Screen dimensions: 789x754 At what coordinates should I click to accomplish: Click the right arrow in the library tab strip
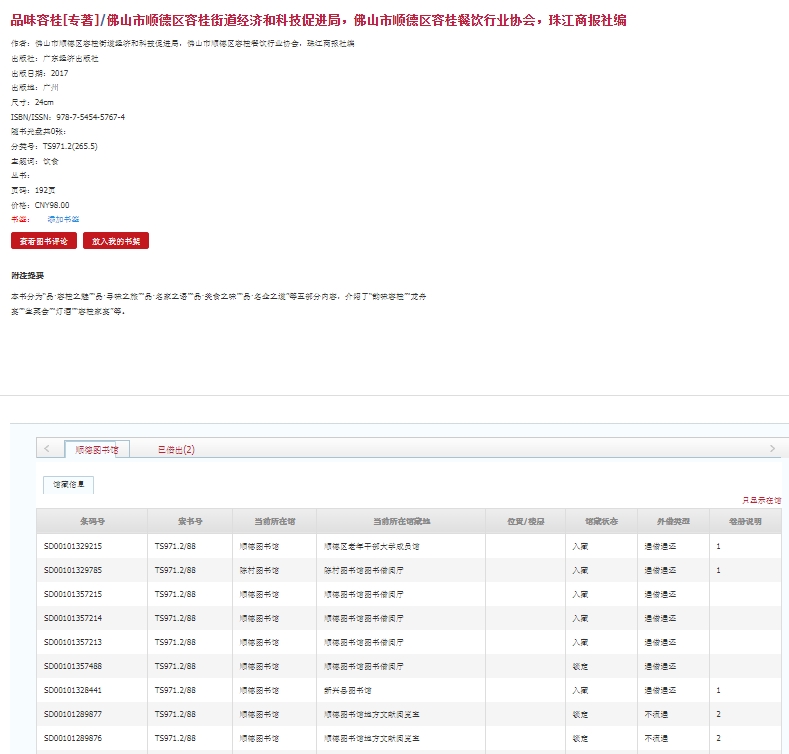pyautogui.click(x=771, y=449)
